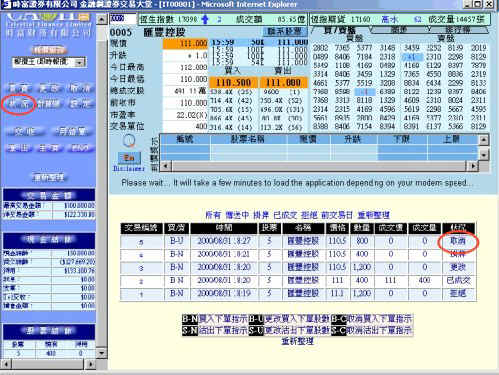Click the watchlist's horizontal scrollbar track
This screenshot has width=499, height=375.
point(318,166)
